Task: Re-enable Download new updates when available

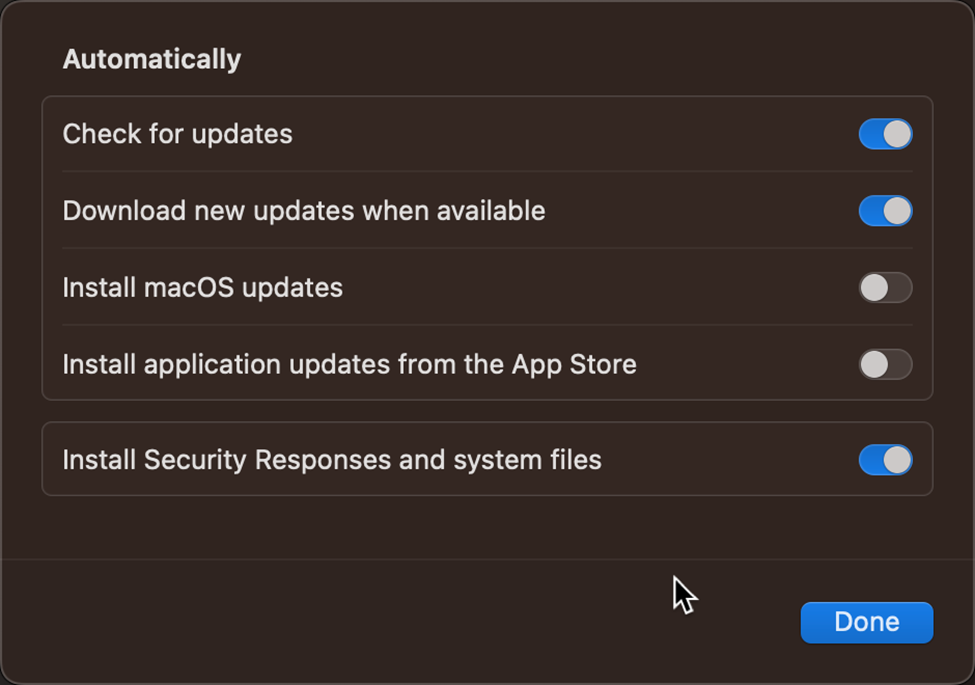Action: 885,211
